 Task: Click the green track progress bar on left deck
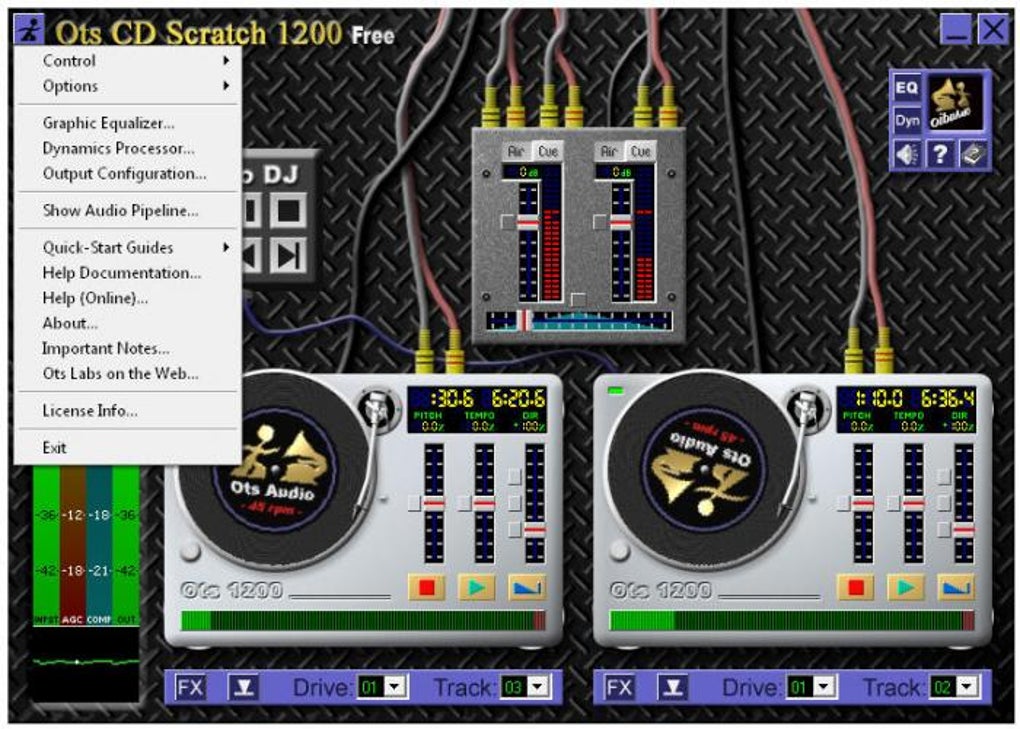[x=363, y=620]
